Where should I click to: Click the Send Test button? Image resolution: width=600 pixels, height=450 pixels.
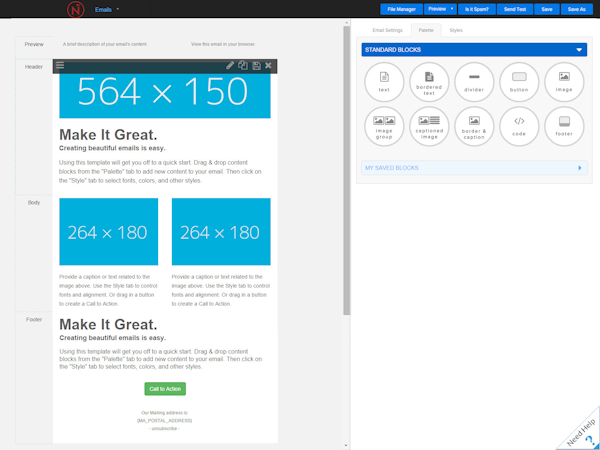click(515, 9)
